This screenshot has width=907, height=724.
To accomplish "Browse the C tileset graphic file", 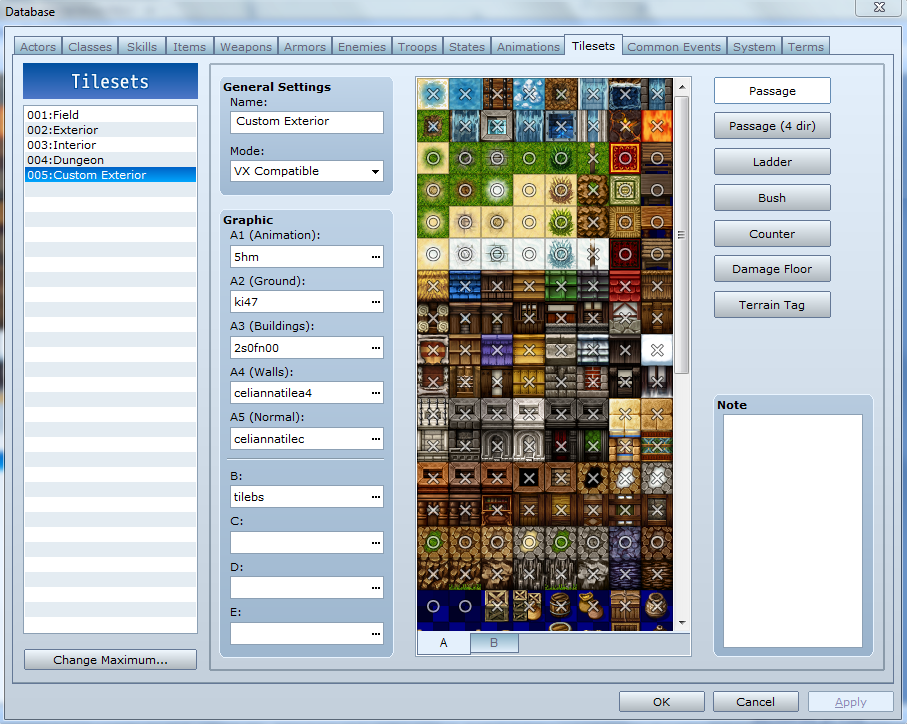I will click(376, 543).
